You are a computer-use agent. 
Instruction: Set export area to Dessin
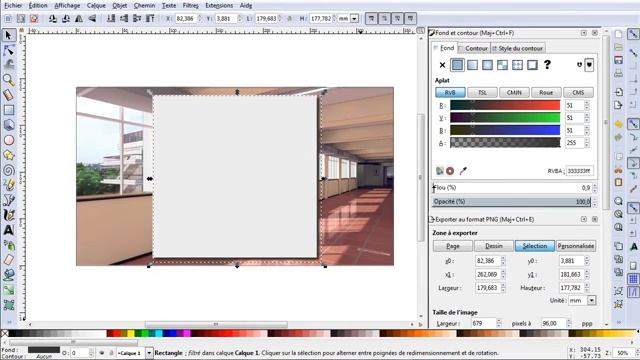tap(493, 246)
